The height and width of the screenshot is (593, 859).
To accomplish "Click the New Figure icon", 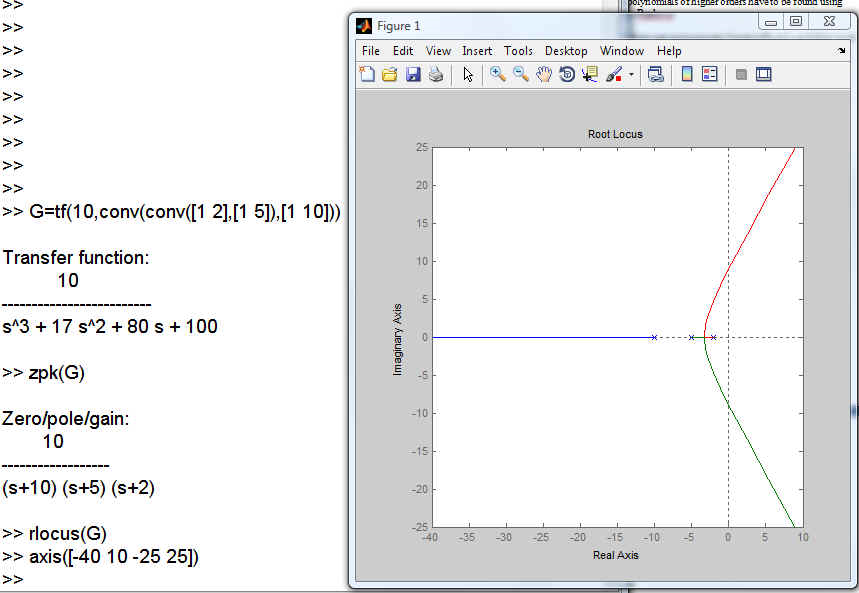I will [366, 74].
